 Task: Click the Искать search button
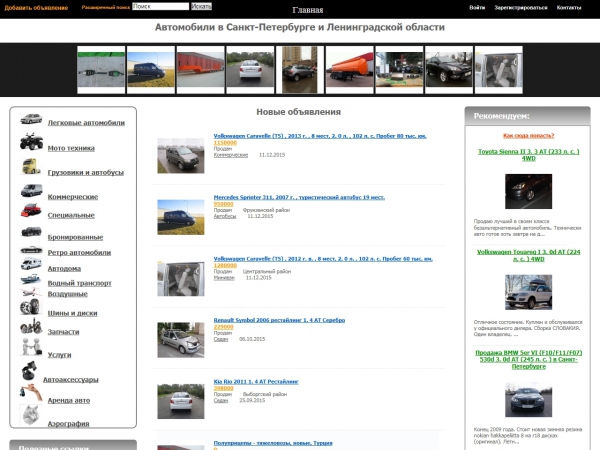[x=201, y=7]
